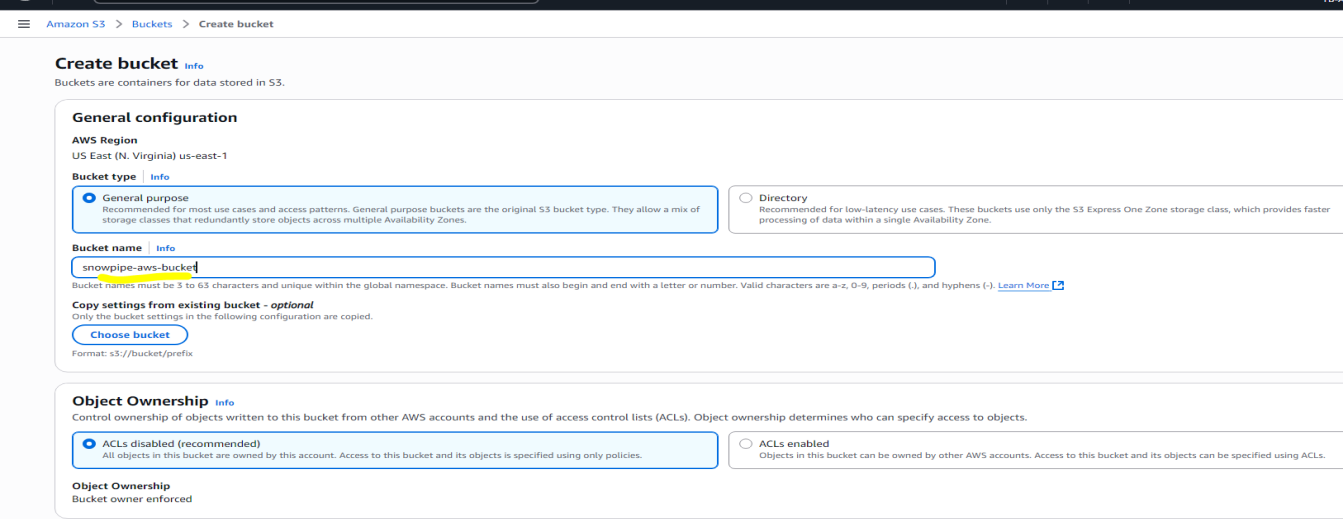Go to Amazon S3 breadcrumb
1343x519 pixels.
pos(75,24)
